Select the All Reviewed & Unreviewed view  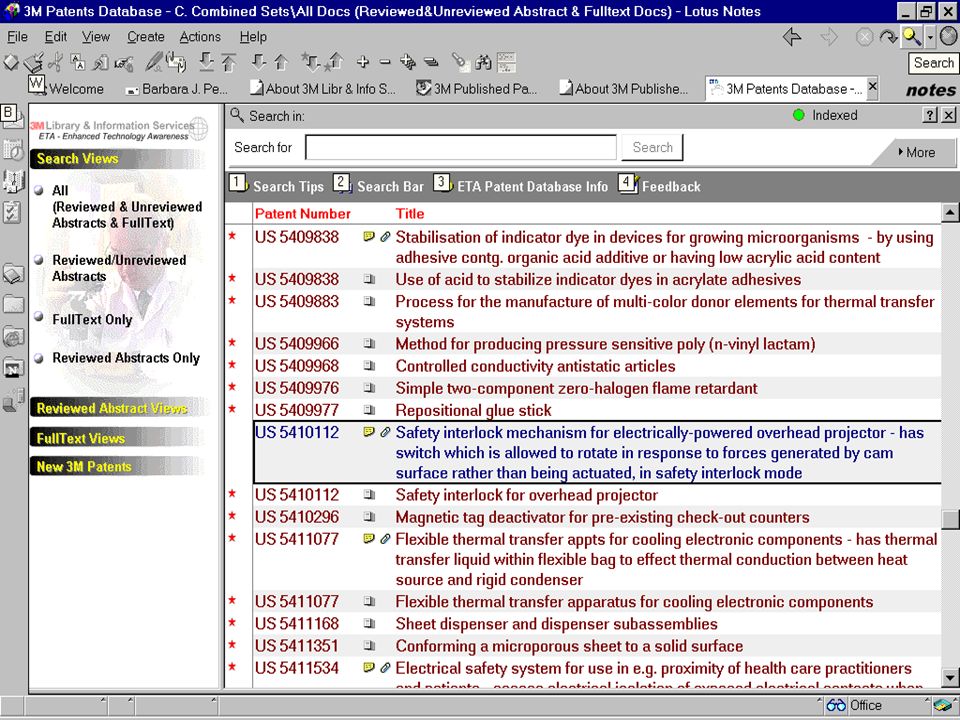pos(127,207)
